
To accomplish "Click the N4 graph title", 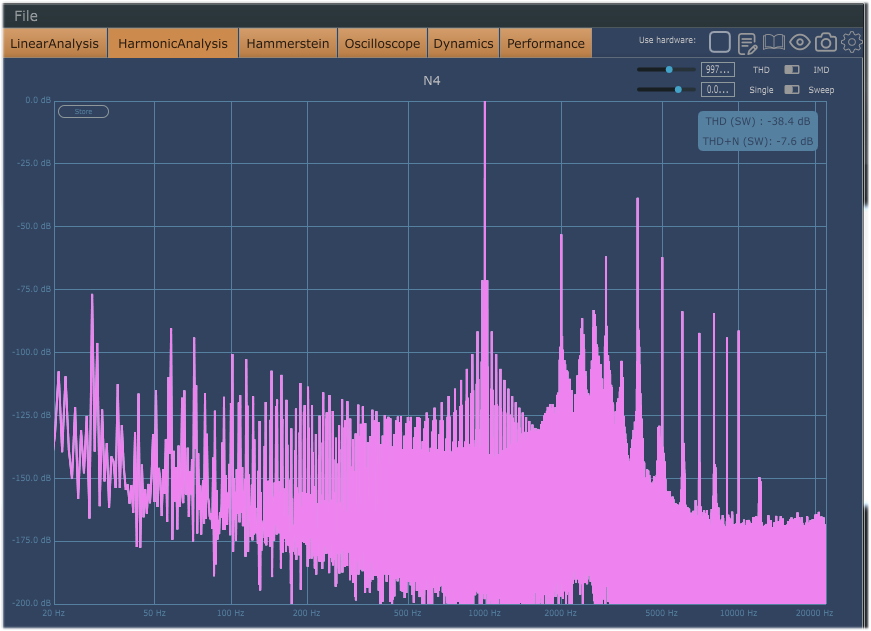I will pyautogui.click(x=432, y=81).
